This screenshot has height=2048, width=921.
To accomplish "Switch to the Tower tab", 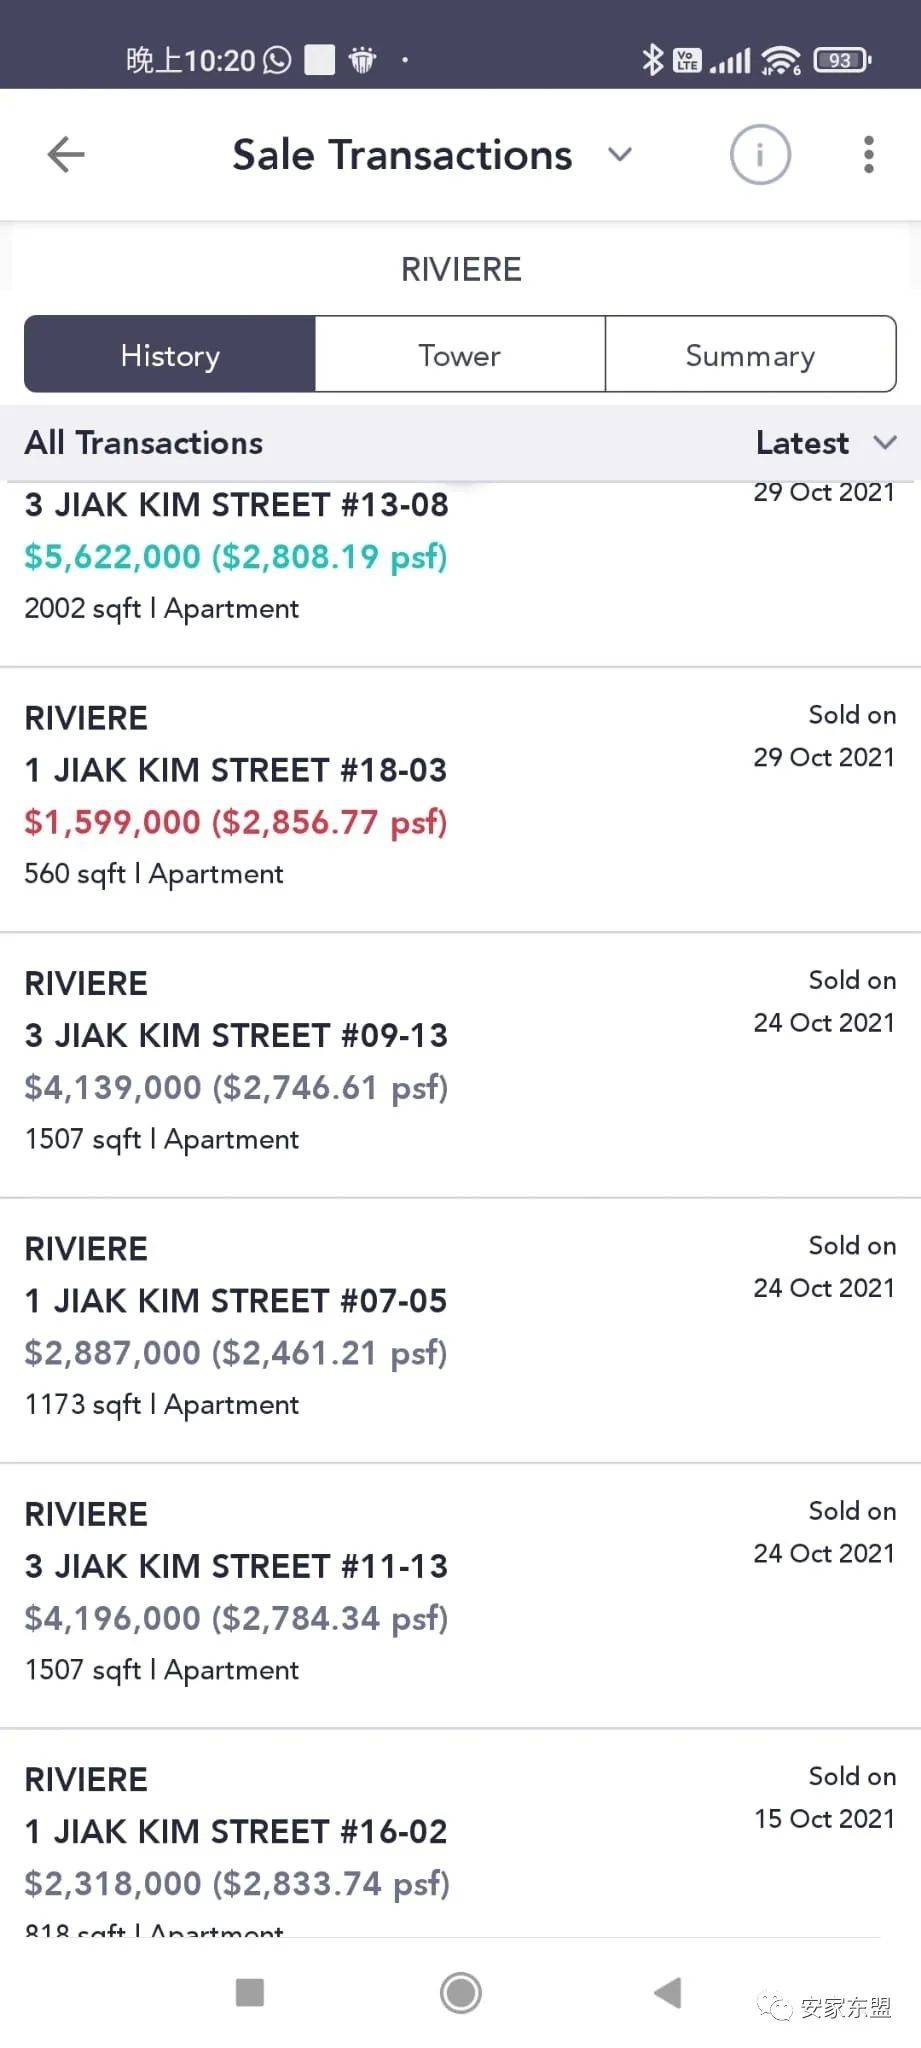I will tap(460, 355).
